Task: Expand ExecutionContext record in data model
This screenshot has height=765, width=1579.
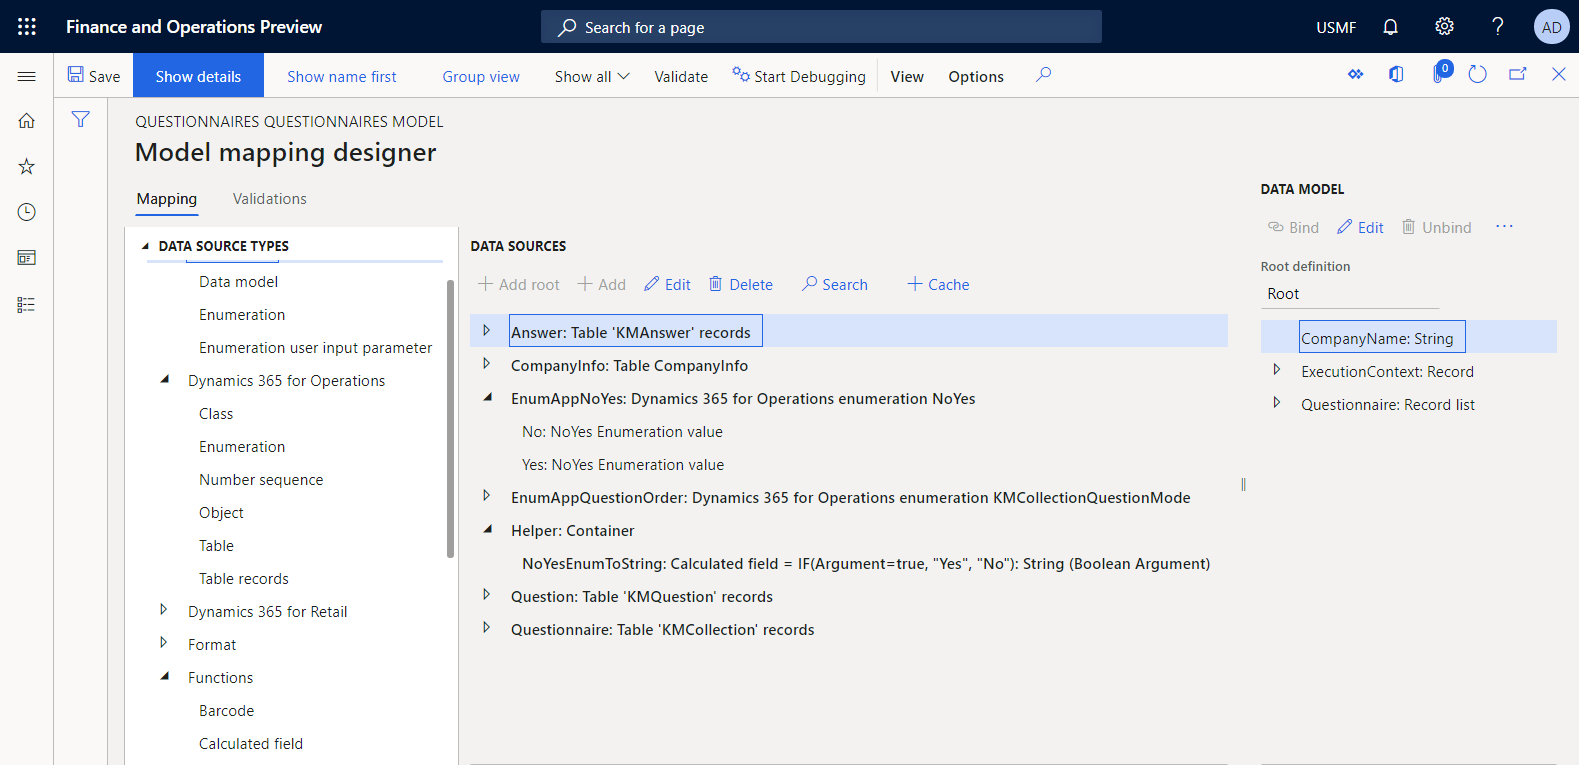Action: click(x=1277, y=370)
